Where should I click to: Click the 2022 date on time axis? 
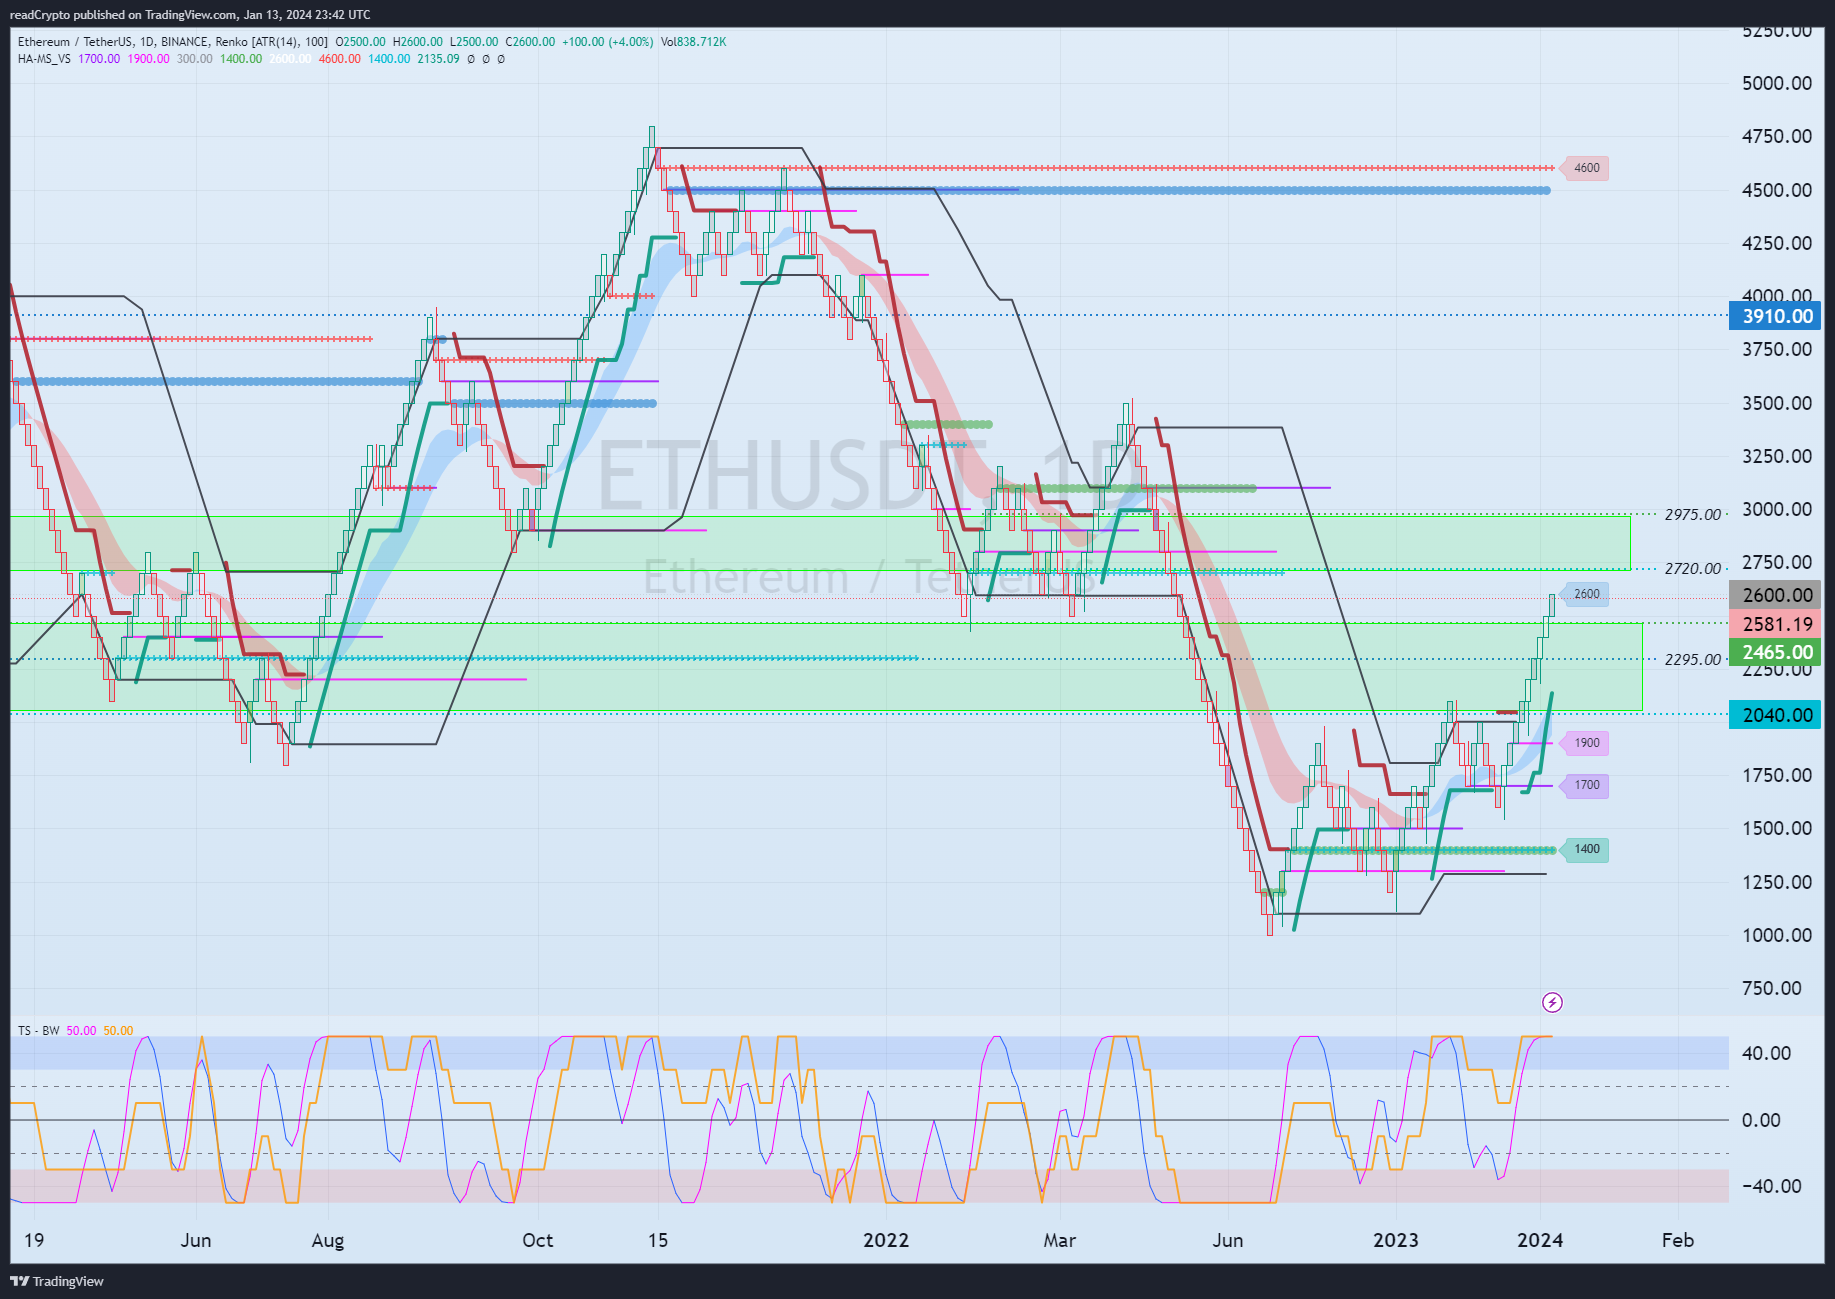(x=886, y=1240)
